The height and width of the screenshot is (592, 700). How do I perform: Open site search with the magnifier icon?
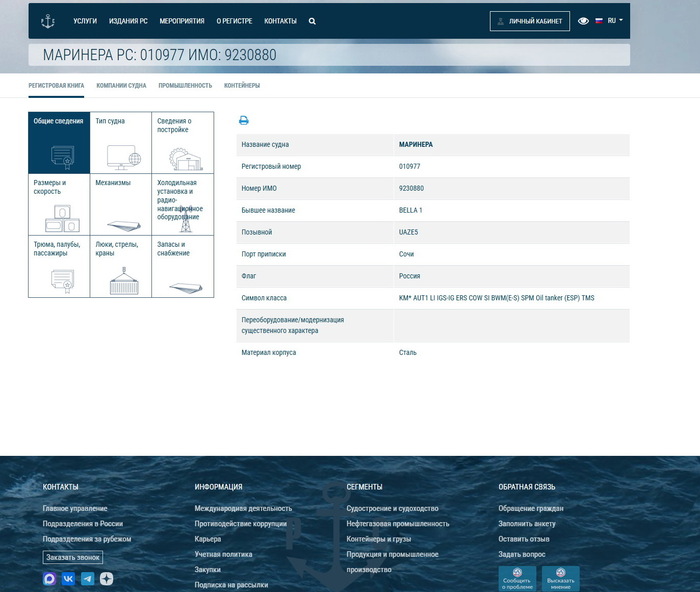pyautogui.click(x=312, y=21)
